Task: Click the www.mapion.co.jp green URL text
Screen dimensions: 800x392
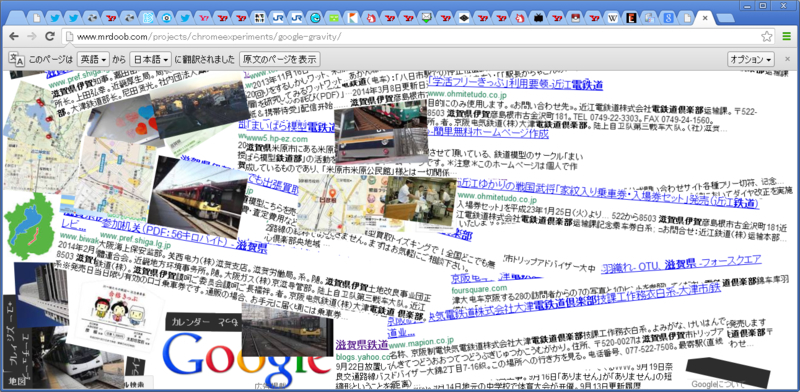Action: [420, 340]
